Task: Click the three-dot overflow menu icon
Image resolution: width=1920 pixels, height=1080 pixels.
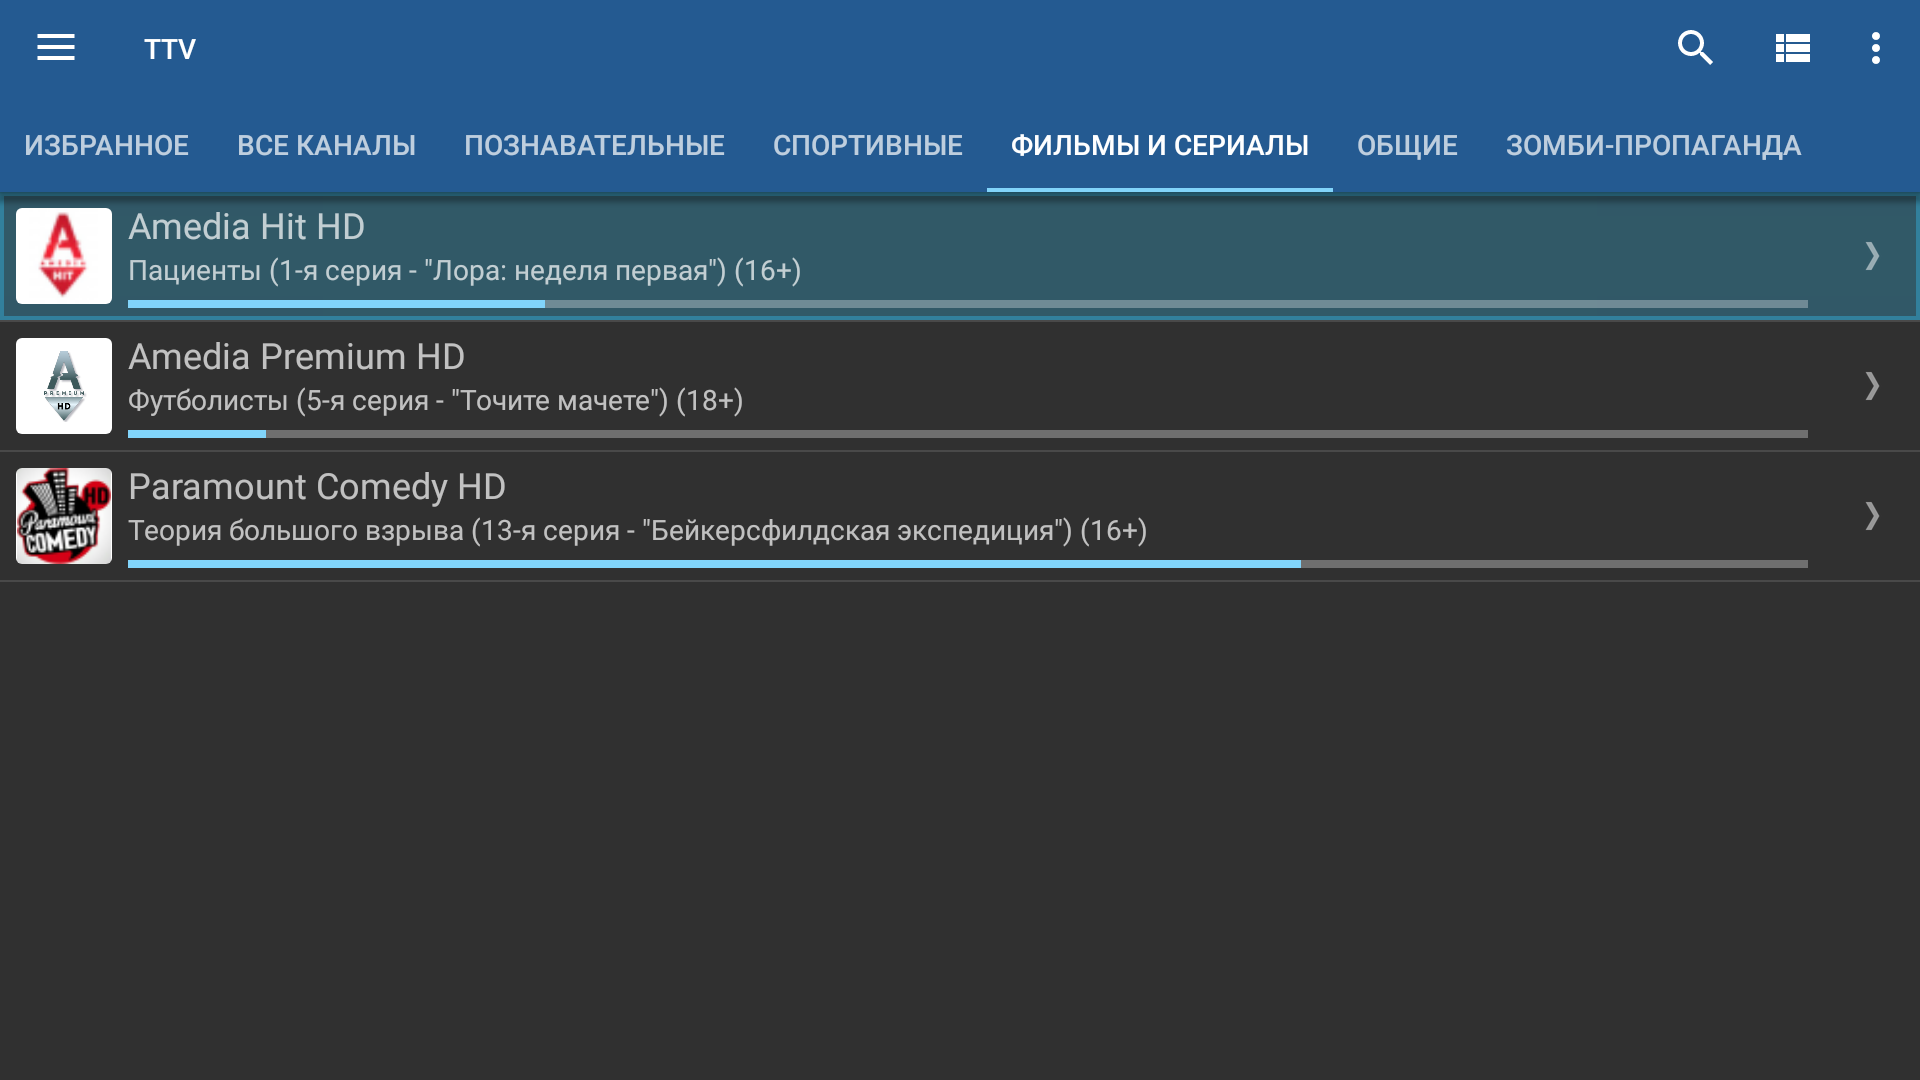Action: [x=1875, y=47]
